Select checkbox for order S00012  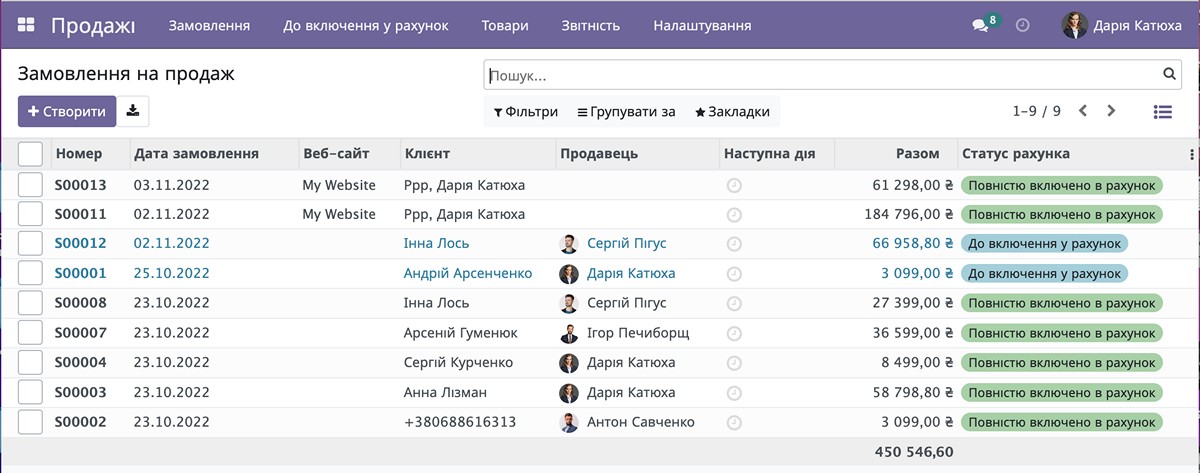[30, 243]
